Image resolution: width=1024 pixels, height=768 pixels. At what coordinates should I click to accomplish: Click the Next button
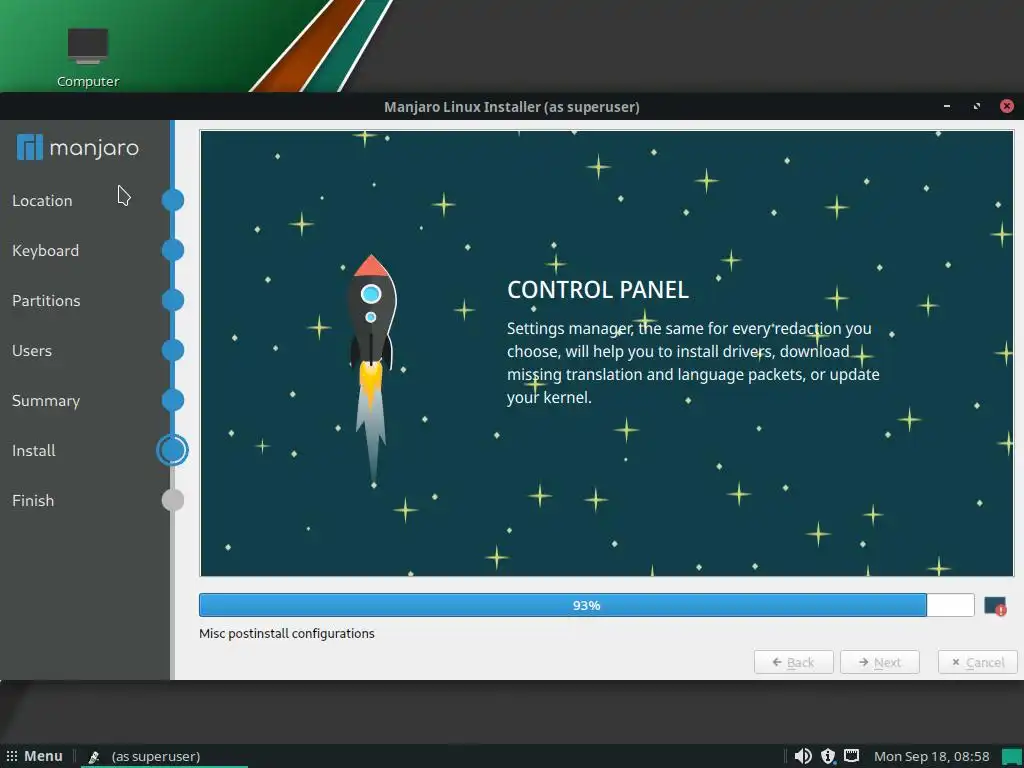pyautogui.click(x=880, y=662)
